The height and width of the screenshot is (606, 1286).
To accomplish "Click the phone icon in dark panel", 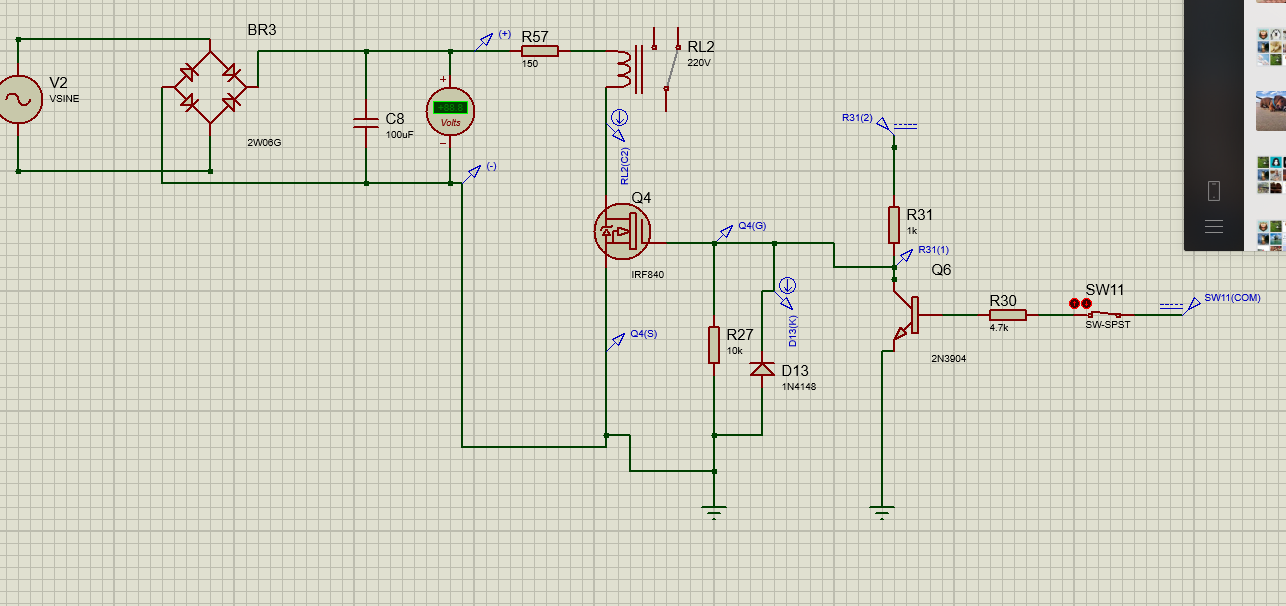I will (1214, 190).
